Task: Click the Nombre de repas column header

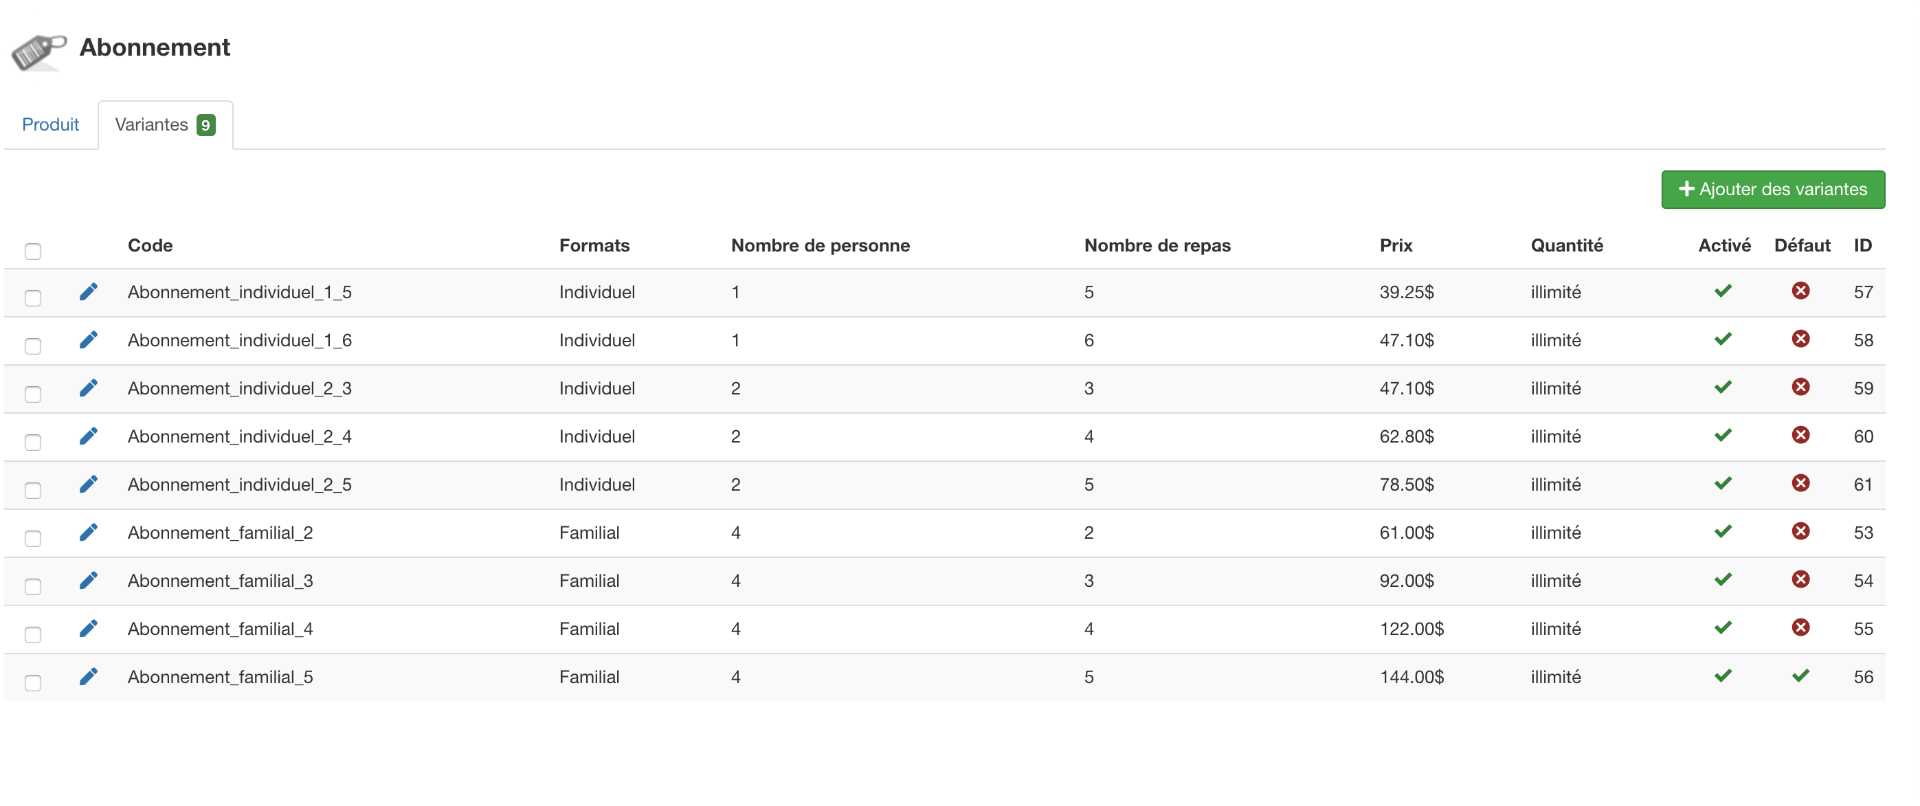Action: coord(1157,246)
